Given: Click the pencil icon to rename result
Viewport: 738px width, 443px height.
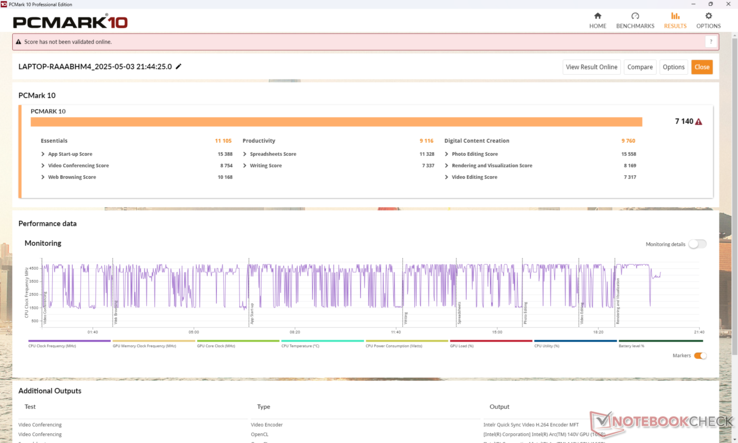Looking at the screenshot, I should (178, 67).
